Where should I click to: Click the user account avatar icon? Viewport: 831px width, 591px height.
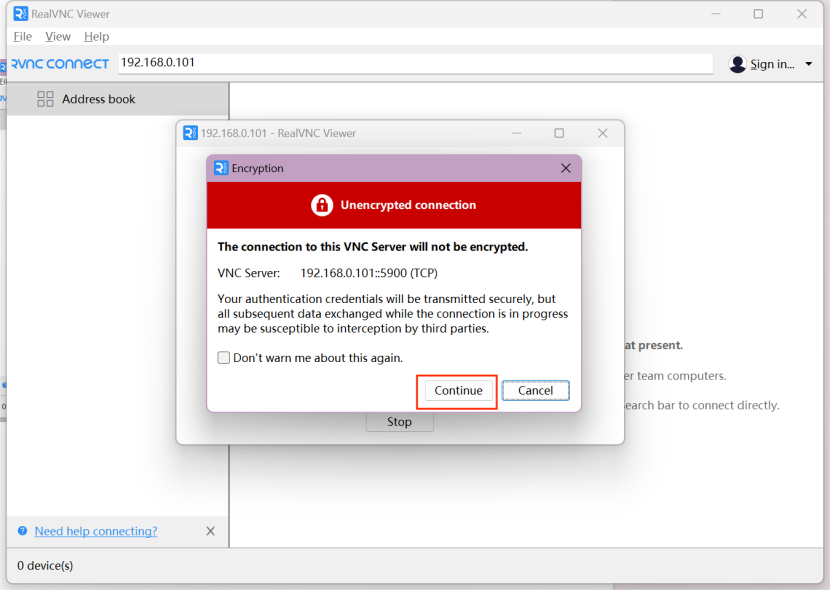[x=738, y=64]
